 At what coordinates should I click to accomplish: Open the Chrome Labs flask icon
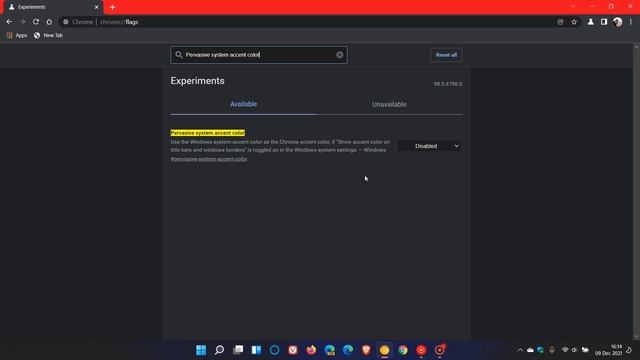tap(591, 22)
